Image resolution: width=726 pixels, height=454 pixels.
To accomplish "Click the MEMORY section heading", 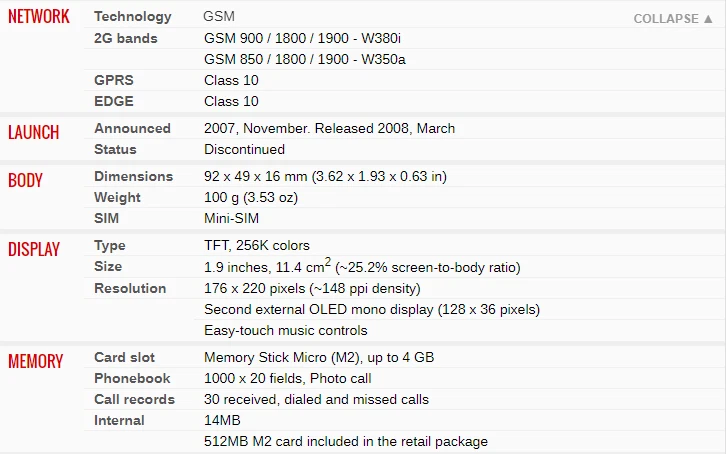I will coord(36,361).
